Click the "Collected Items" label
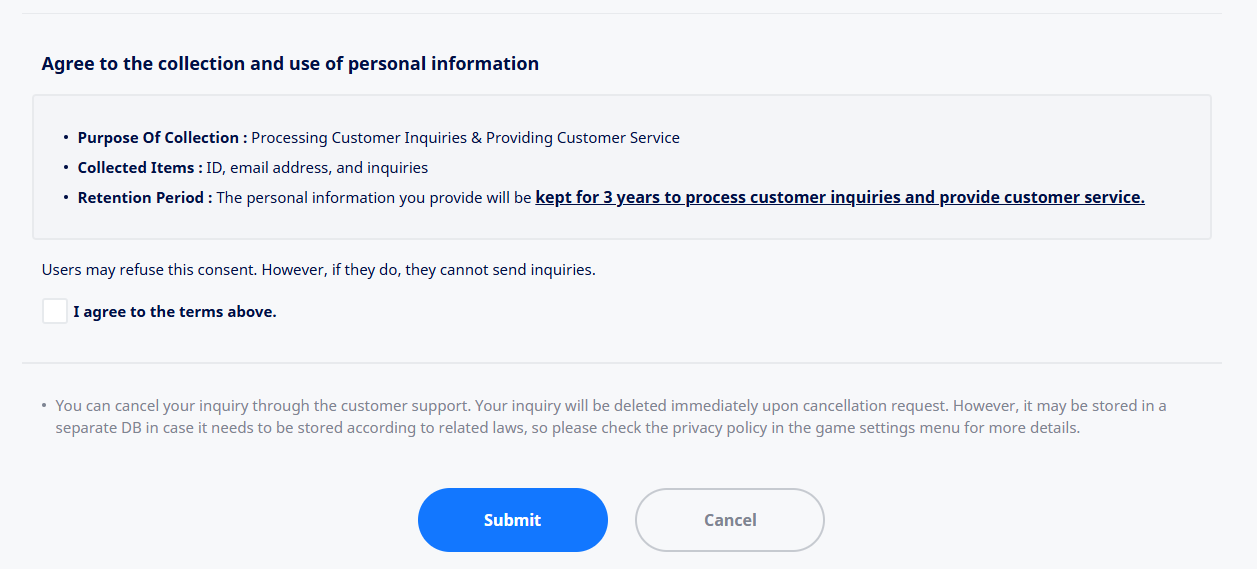Screen dimensions: 1257x569 pyautogui.click(x=140, y=168)
